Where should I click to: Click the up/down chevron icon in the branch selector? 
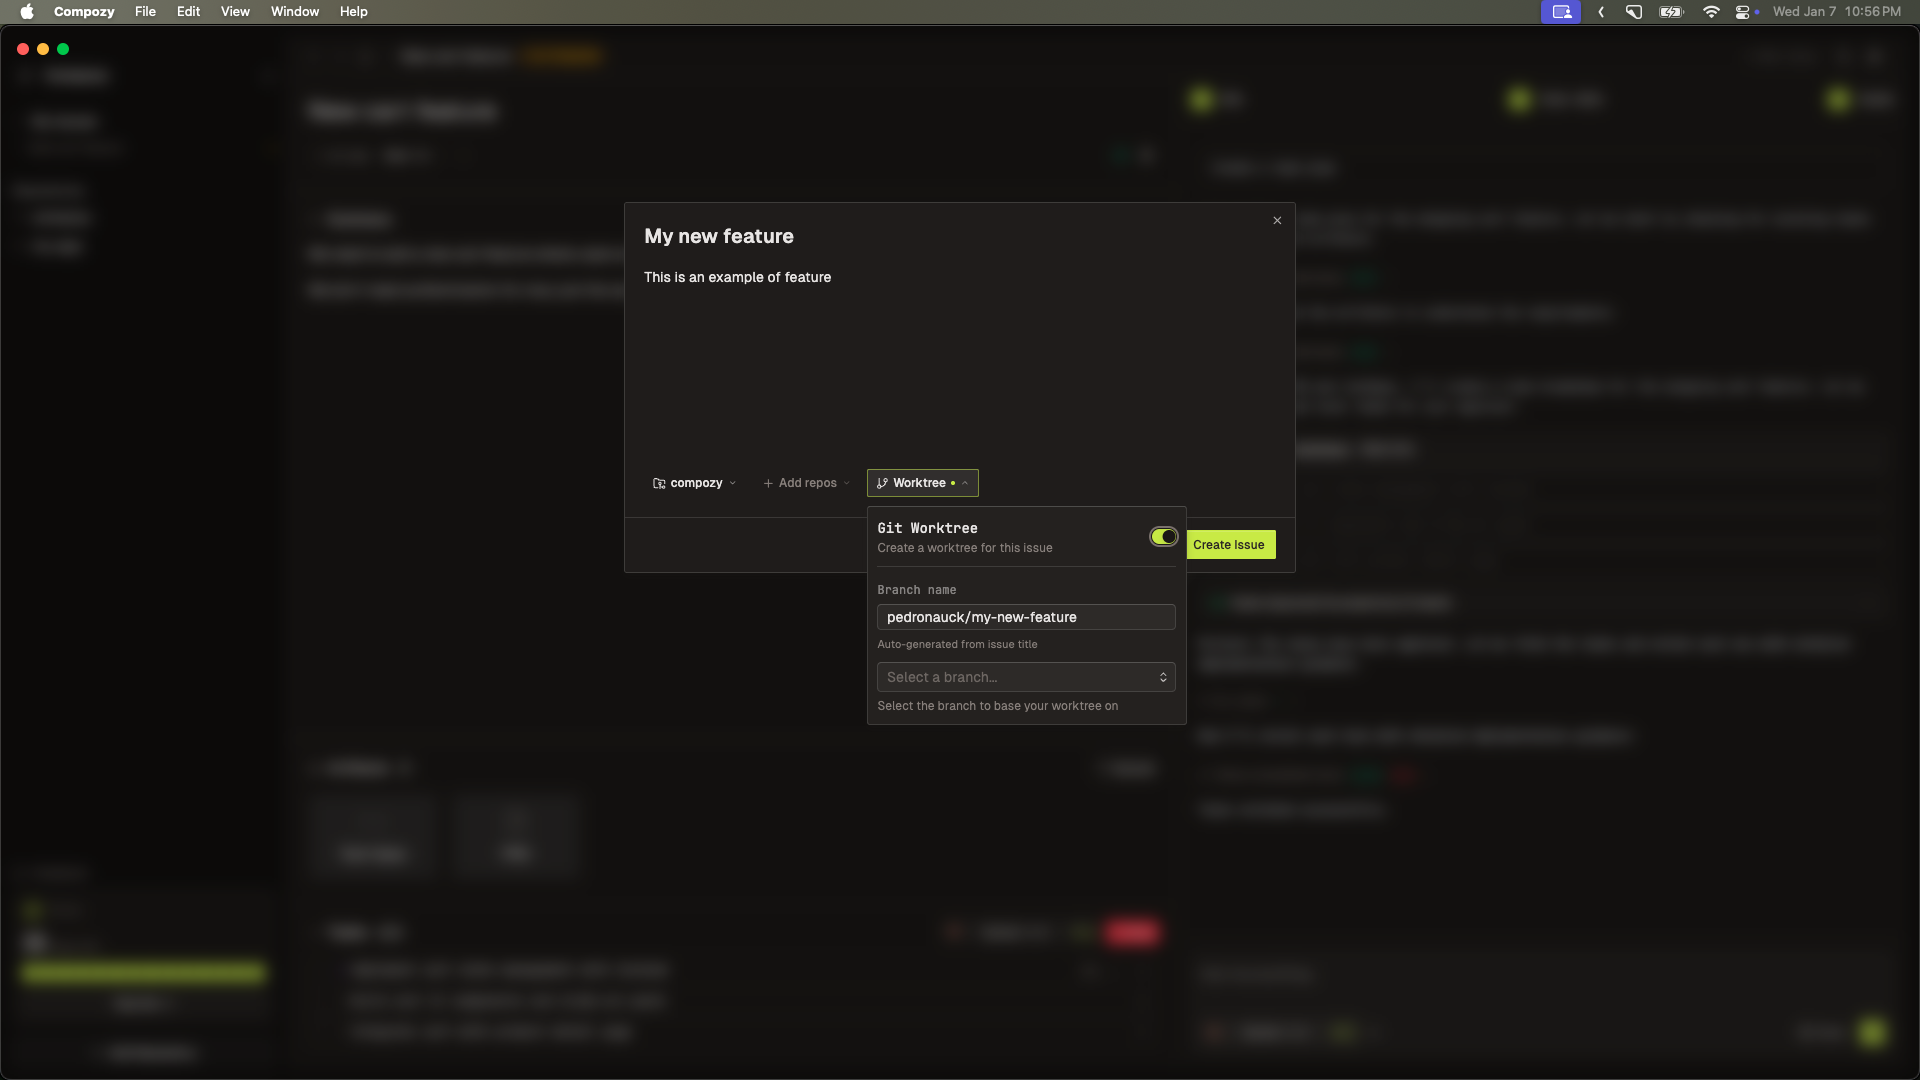click(x=1163, y=678)
